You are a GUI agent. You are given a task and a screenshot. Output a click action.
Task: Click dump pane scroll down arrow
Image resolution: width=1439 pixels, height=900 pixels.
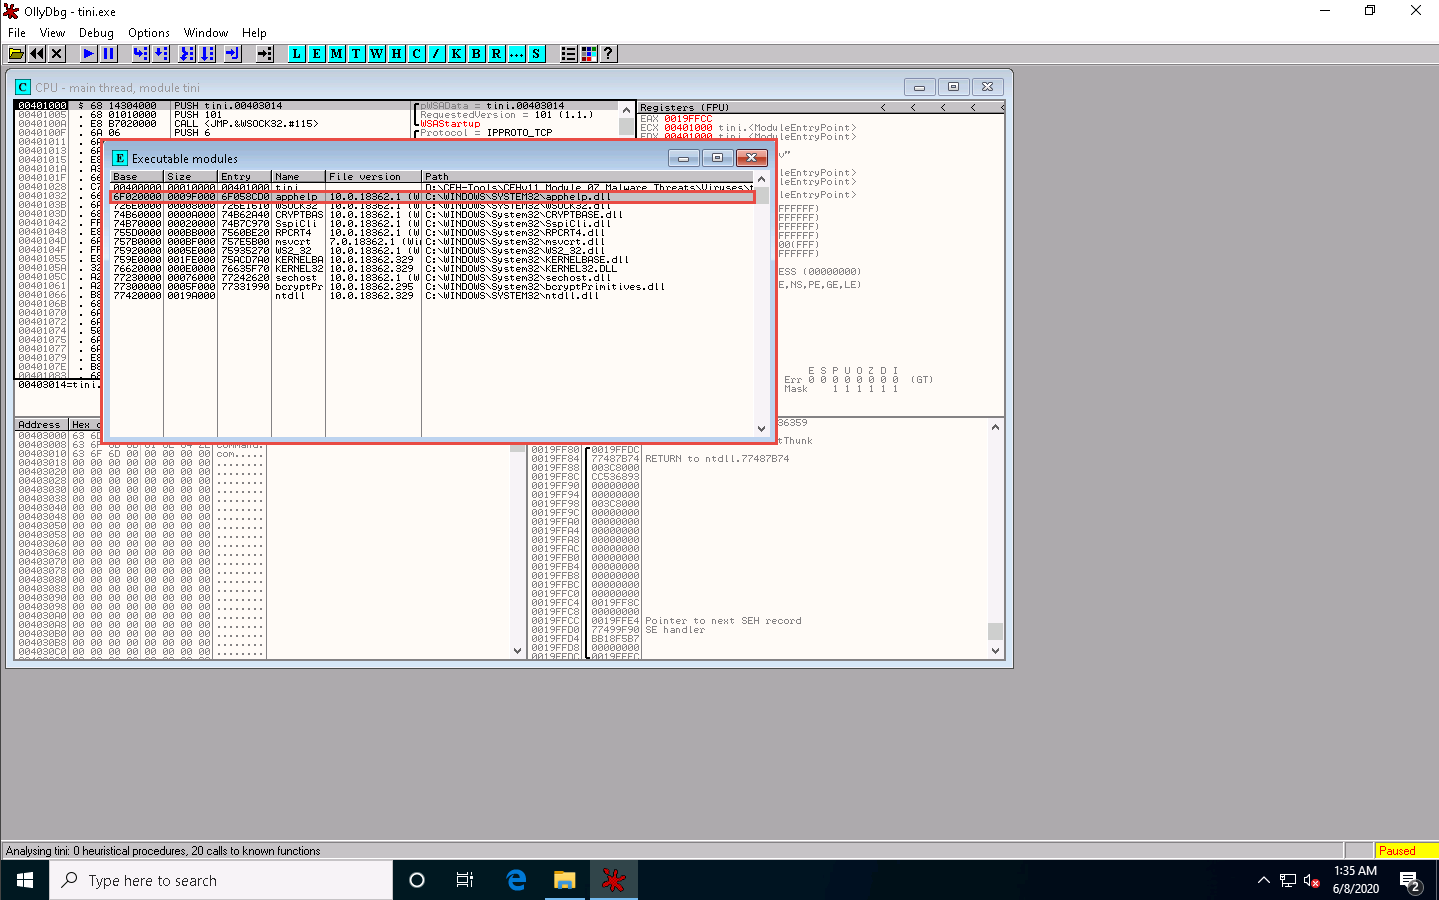tap(518, 651)
